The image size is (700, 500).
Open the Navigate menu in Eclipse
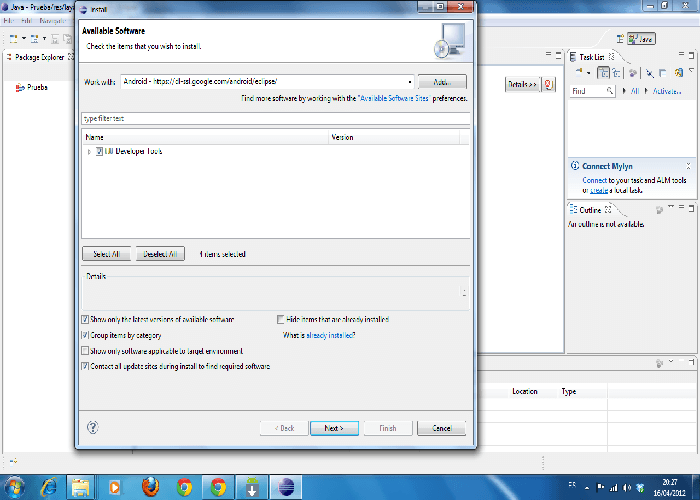pos(52,21)
